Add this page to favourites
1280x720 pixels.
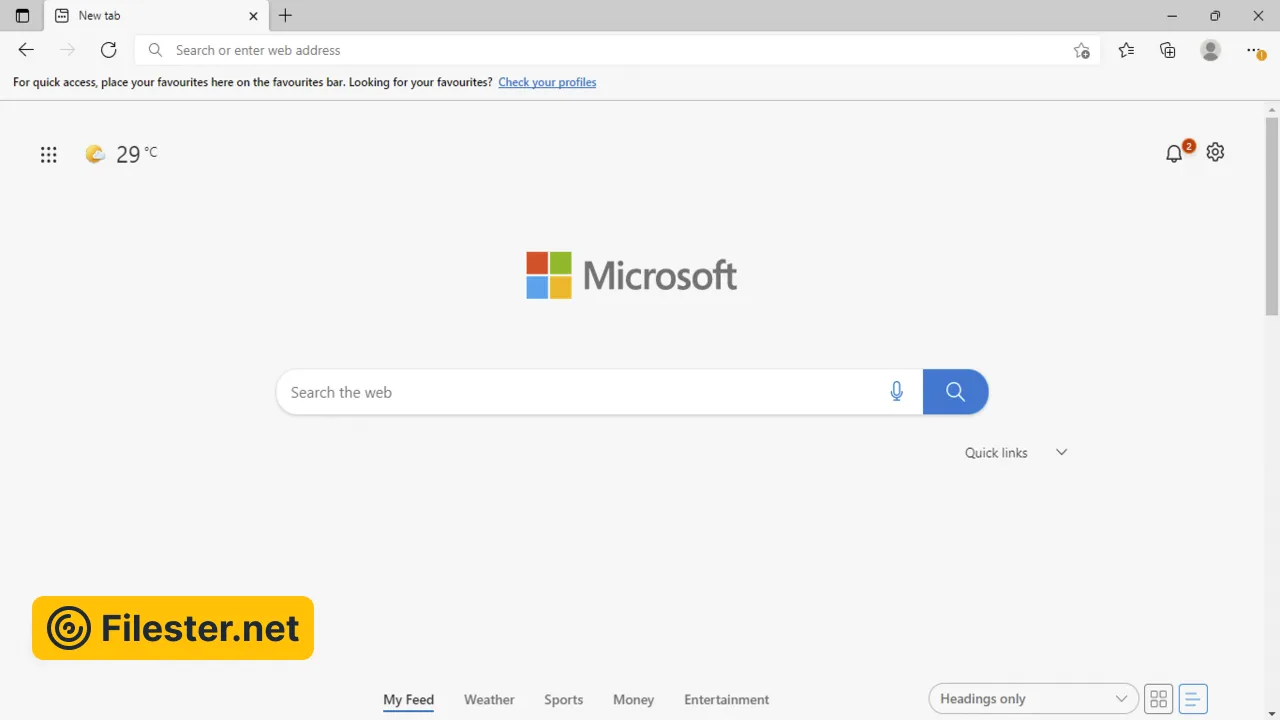[x=1081, y=50]
